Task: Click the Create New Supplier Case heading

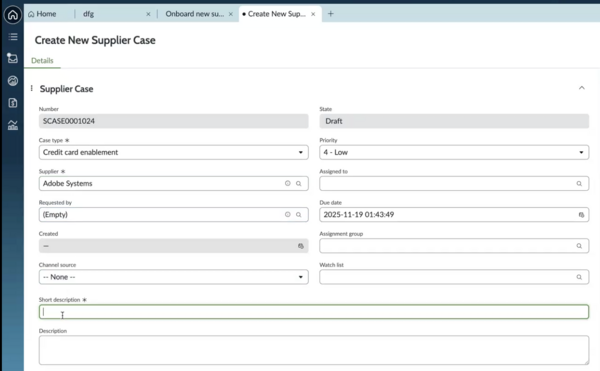Action: coord(95,40)
